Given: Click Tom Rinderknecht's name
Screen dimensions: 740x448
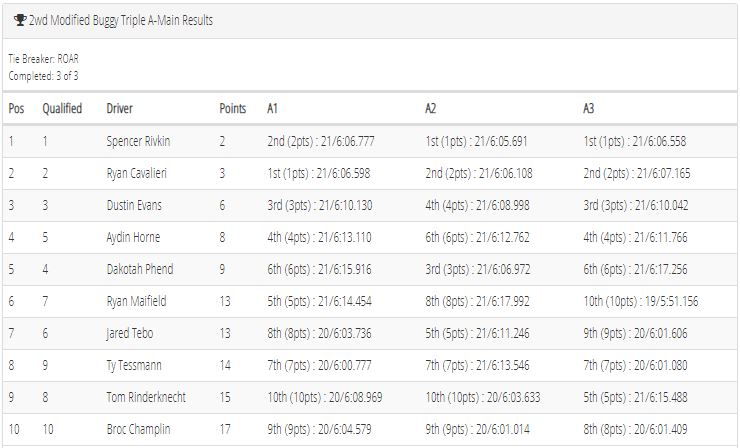Looking at the screenshot, I should click(146, 397).
